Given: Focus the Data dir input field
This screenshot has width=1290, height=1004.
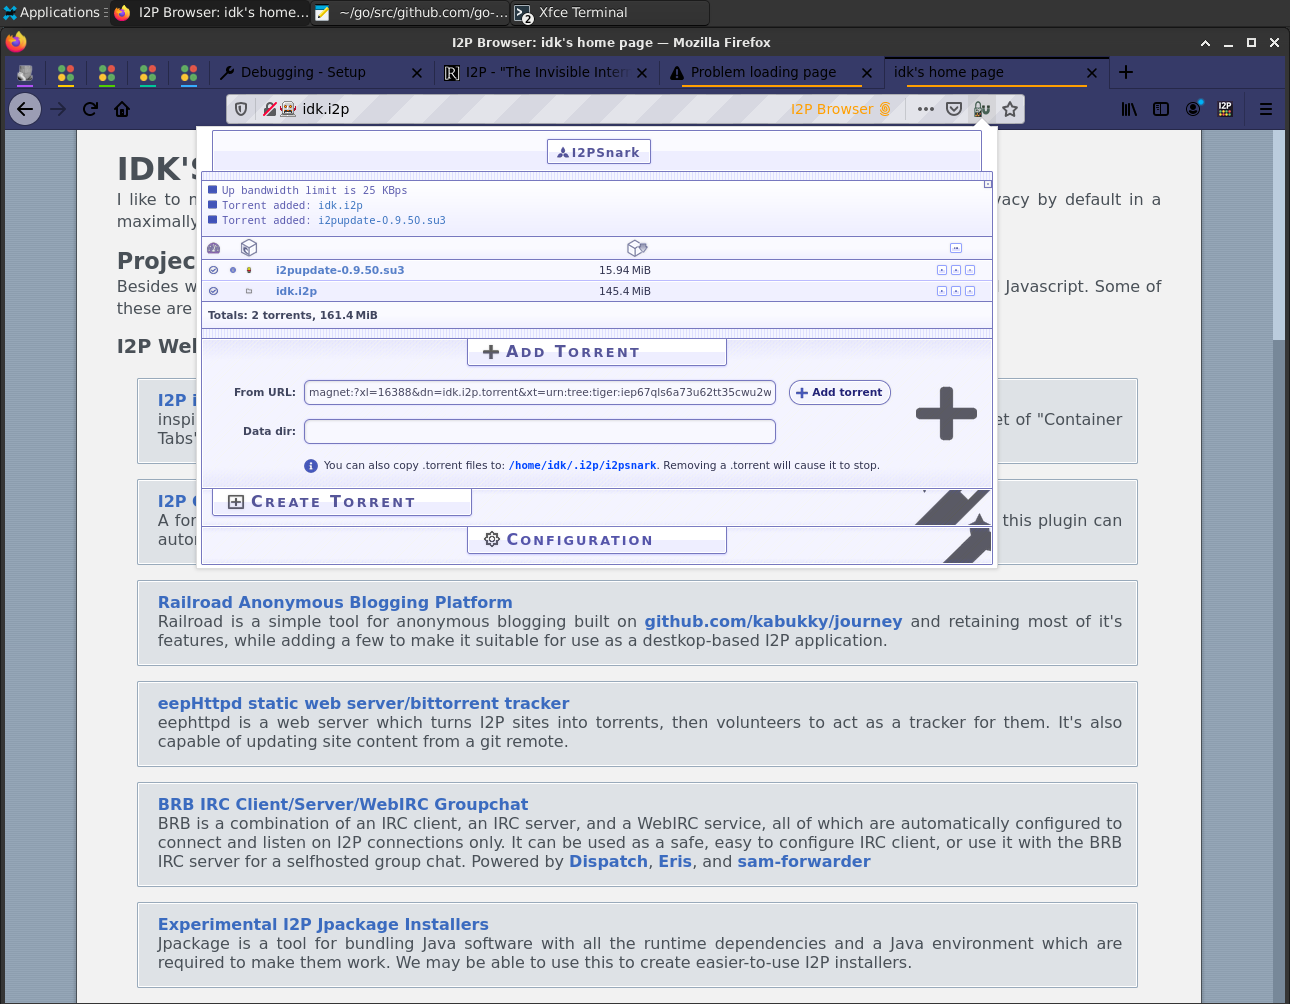Looking at the screenshot, I should [540, 431].
